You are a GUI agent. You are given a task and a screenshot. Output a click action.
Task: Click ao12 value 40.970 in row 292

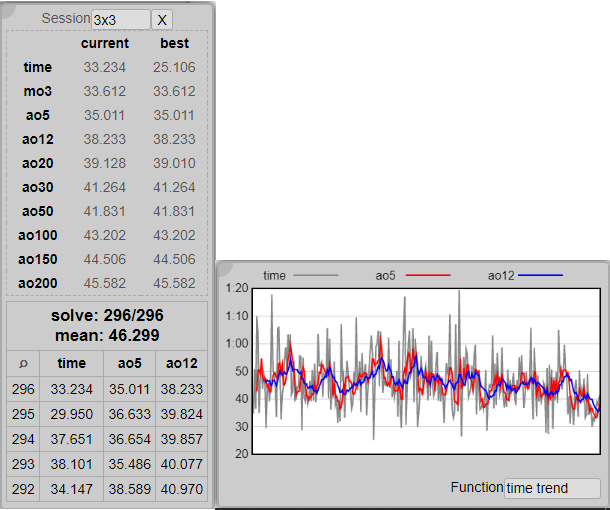coord(182,489)
